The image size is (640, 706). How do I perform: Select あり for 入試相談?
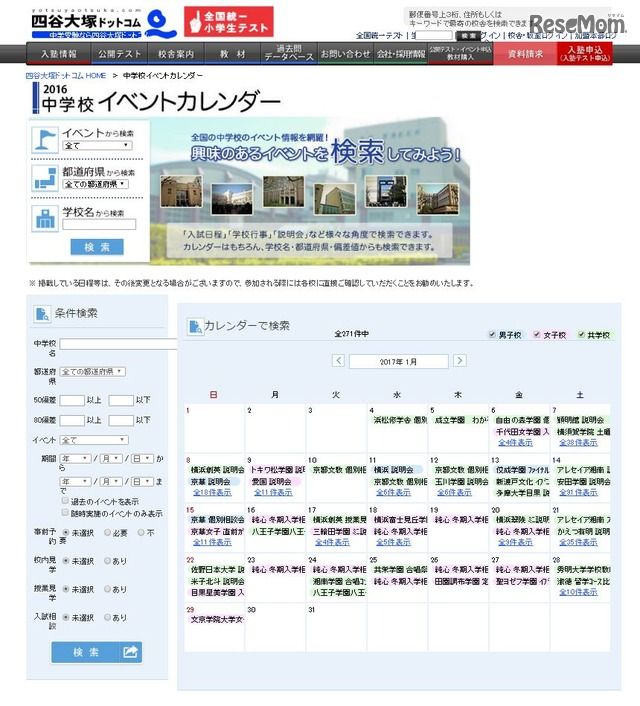[108, 617]
